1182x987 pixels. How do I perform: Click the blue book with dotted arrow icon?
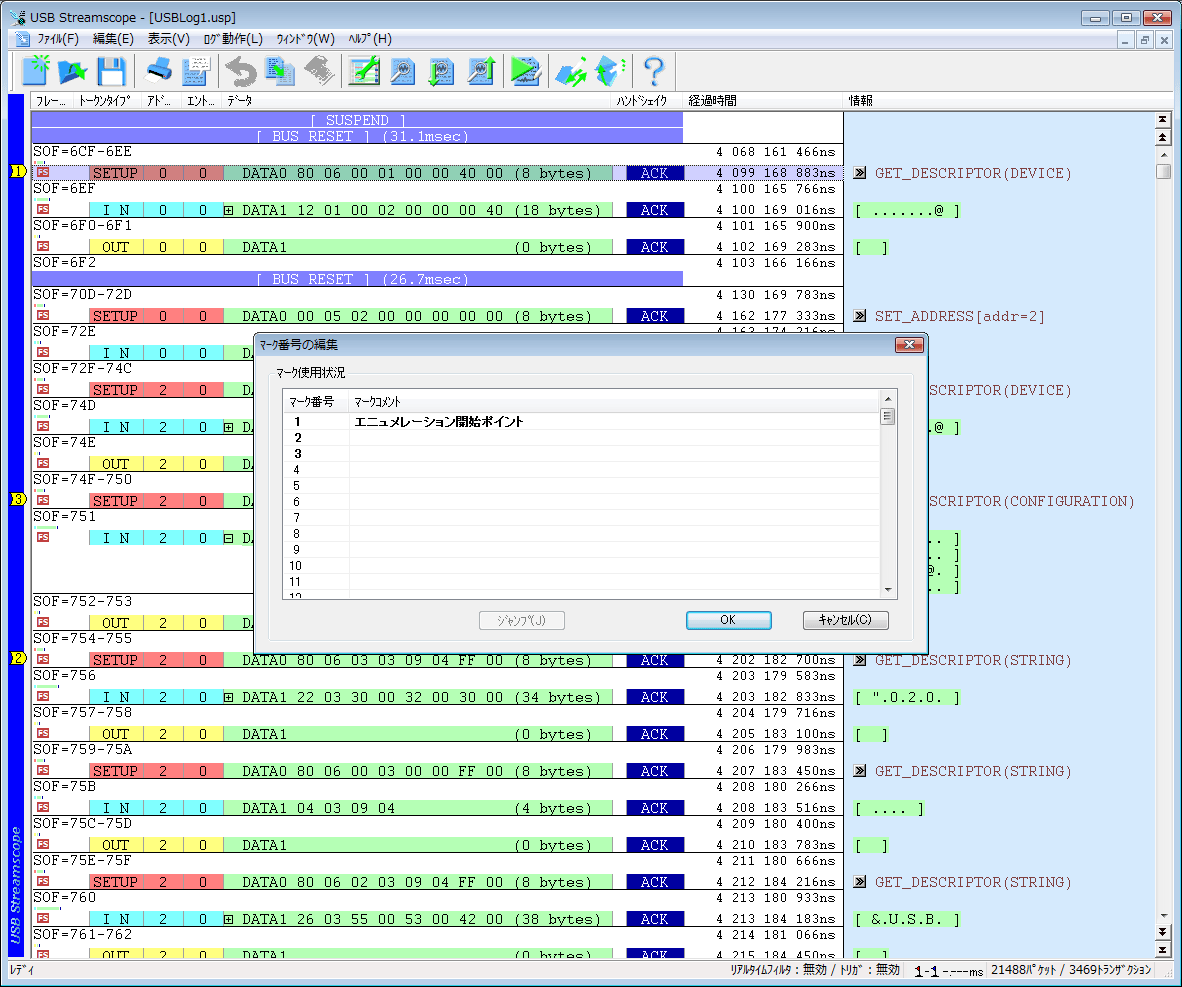click(609, 71)
